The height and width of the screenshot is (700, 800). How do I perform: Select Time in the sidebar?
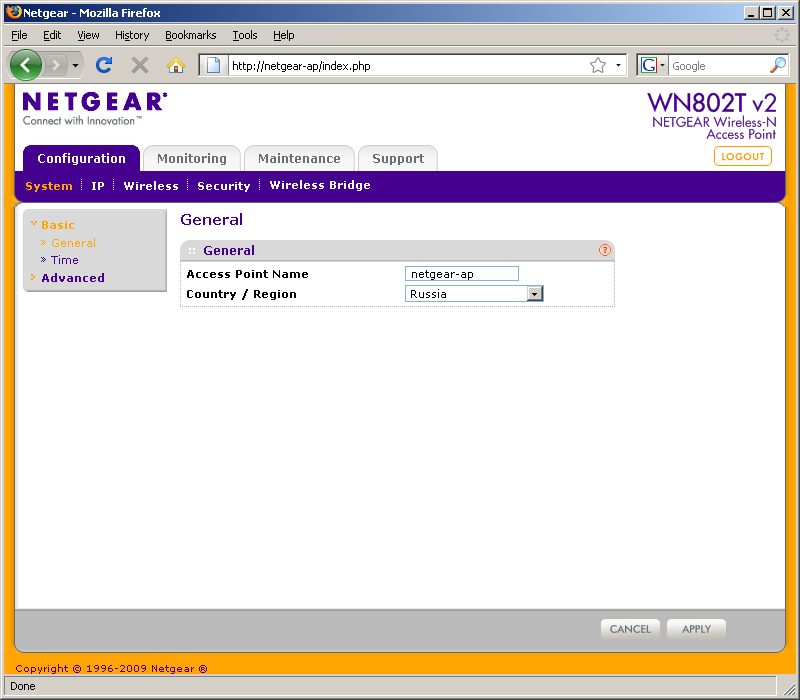64,260
